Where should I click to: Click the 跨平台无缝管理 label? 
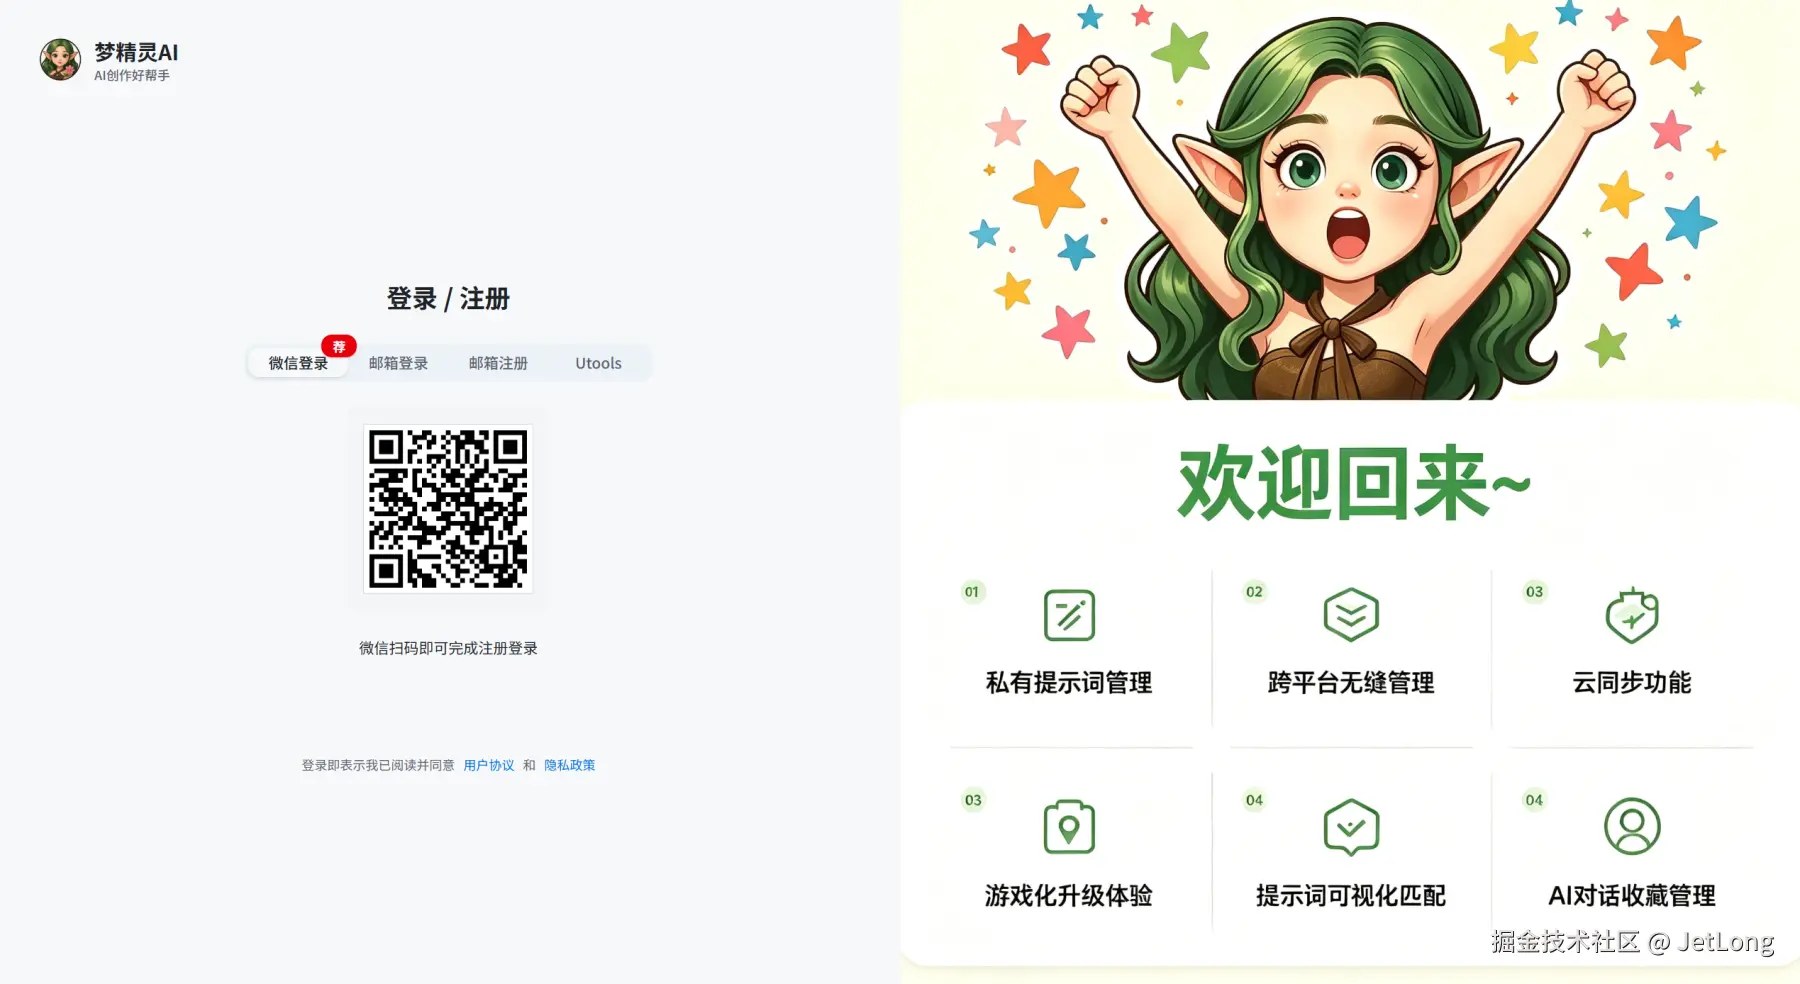coord(1351,683)
